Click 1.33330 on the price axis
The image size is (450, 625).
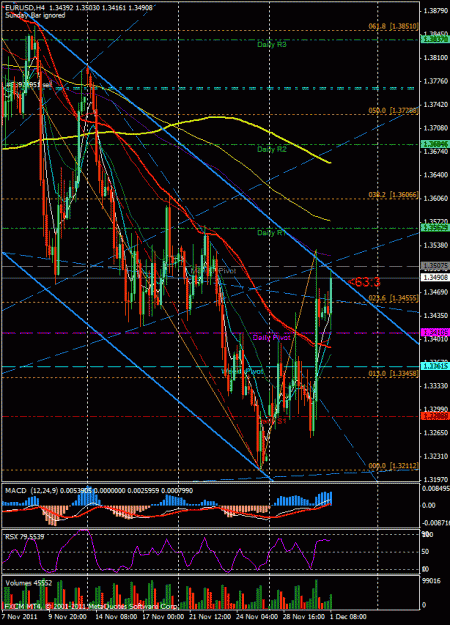click(435, 386)
